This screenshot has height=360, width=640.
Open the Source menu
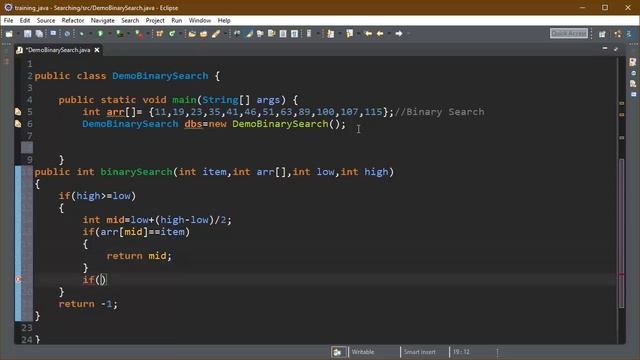[x=46, y=20]
